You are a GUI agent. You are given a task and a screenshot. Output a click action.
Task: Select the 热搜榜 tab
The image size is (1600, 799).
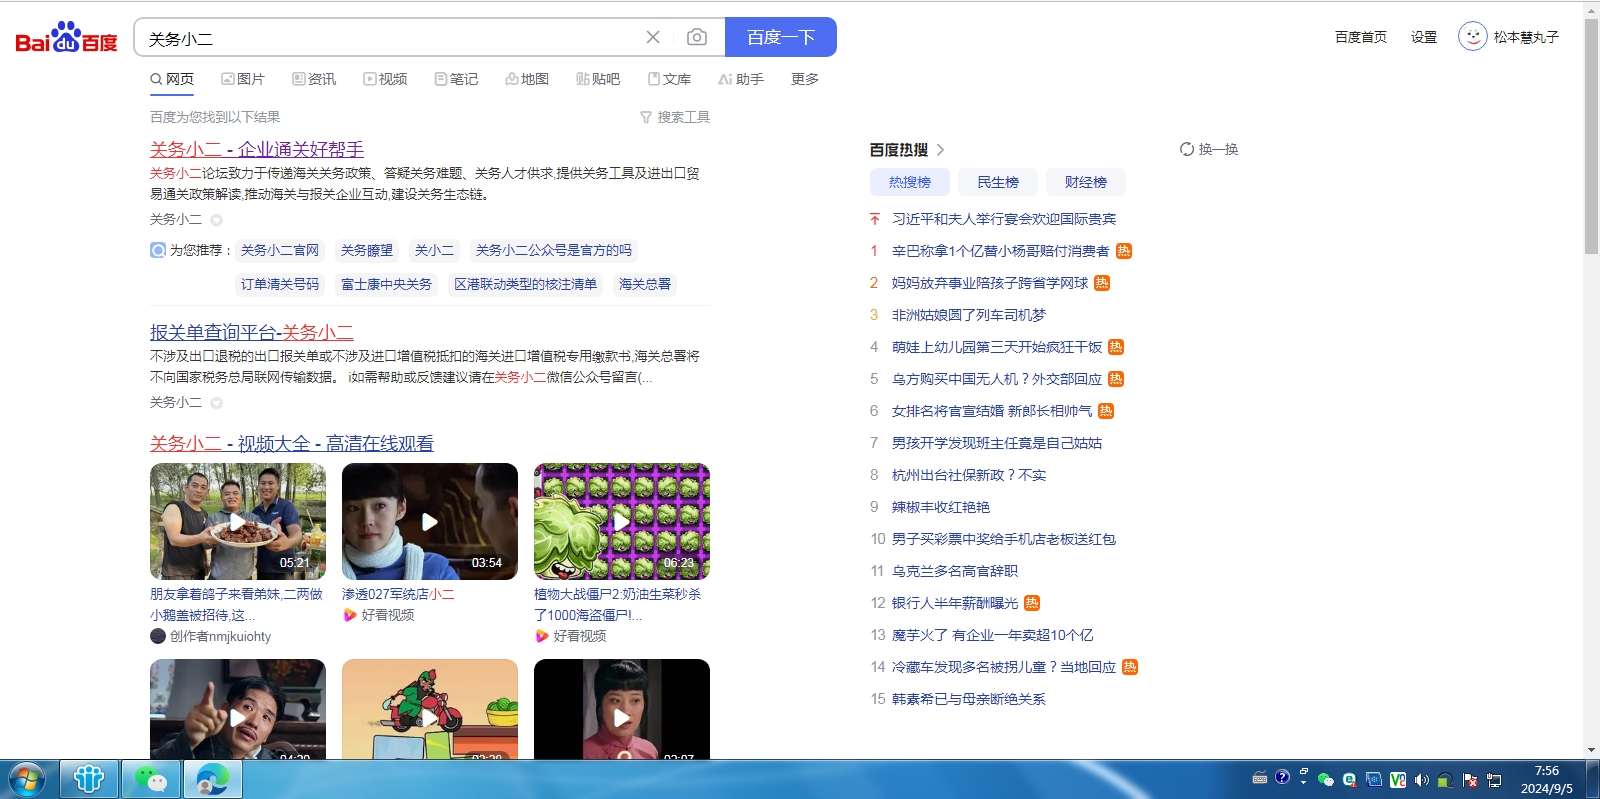[910, 182]
